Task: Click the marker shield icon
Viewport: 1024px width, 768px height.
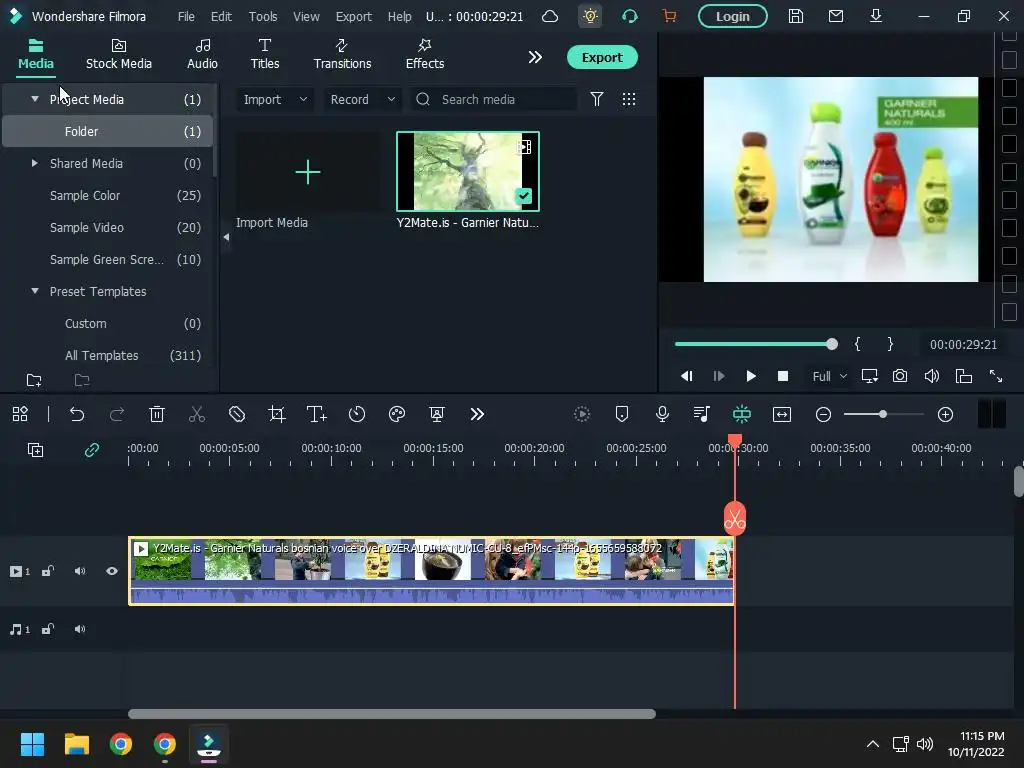Action: click(622, 414)
